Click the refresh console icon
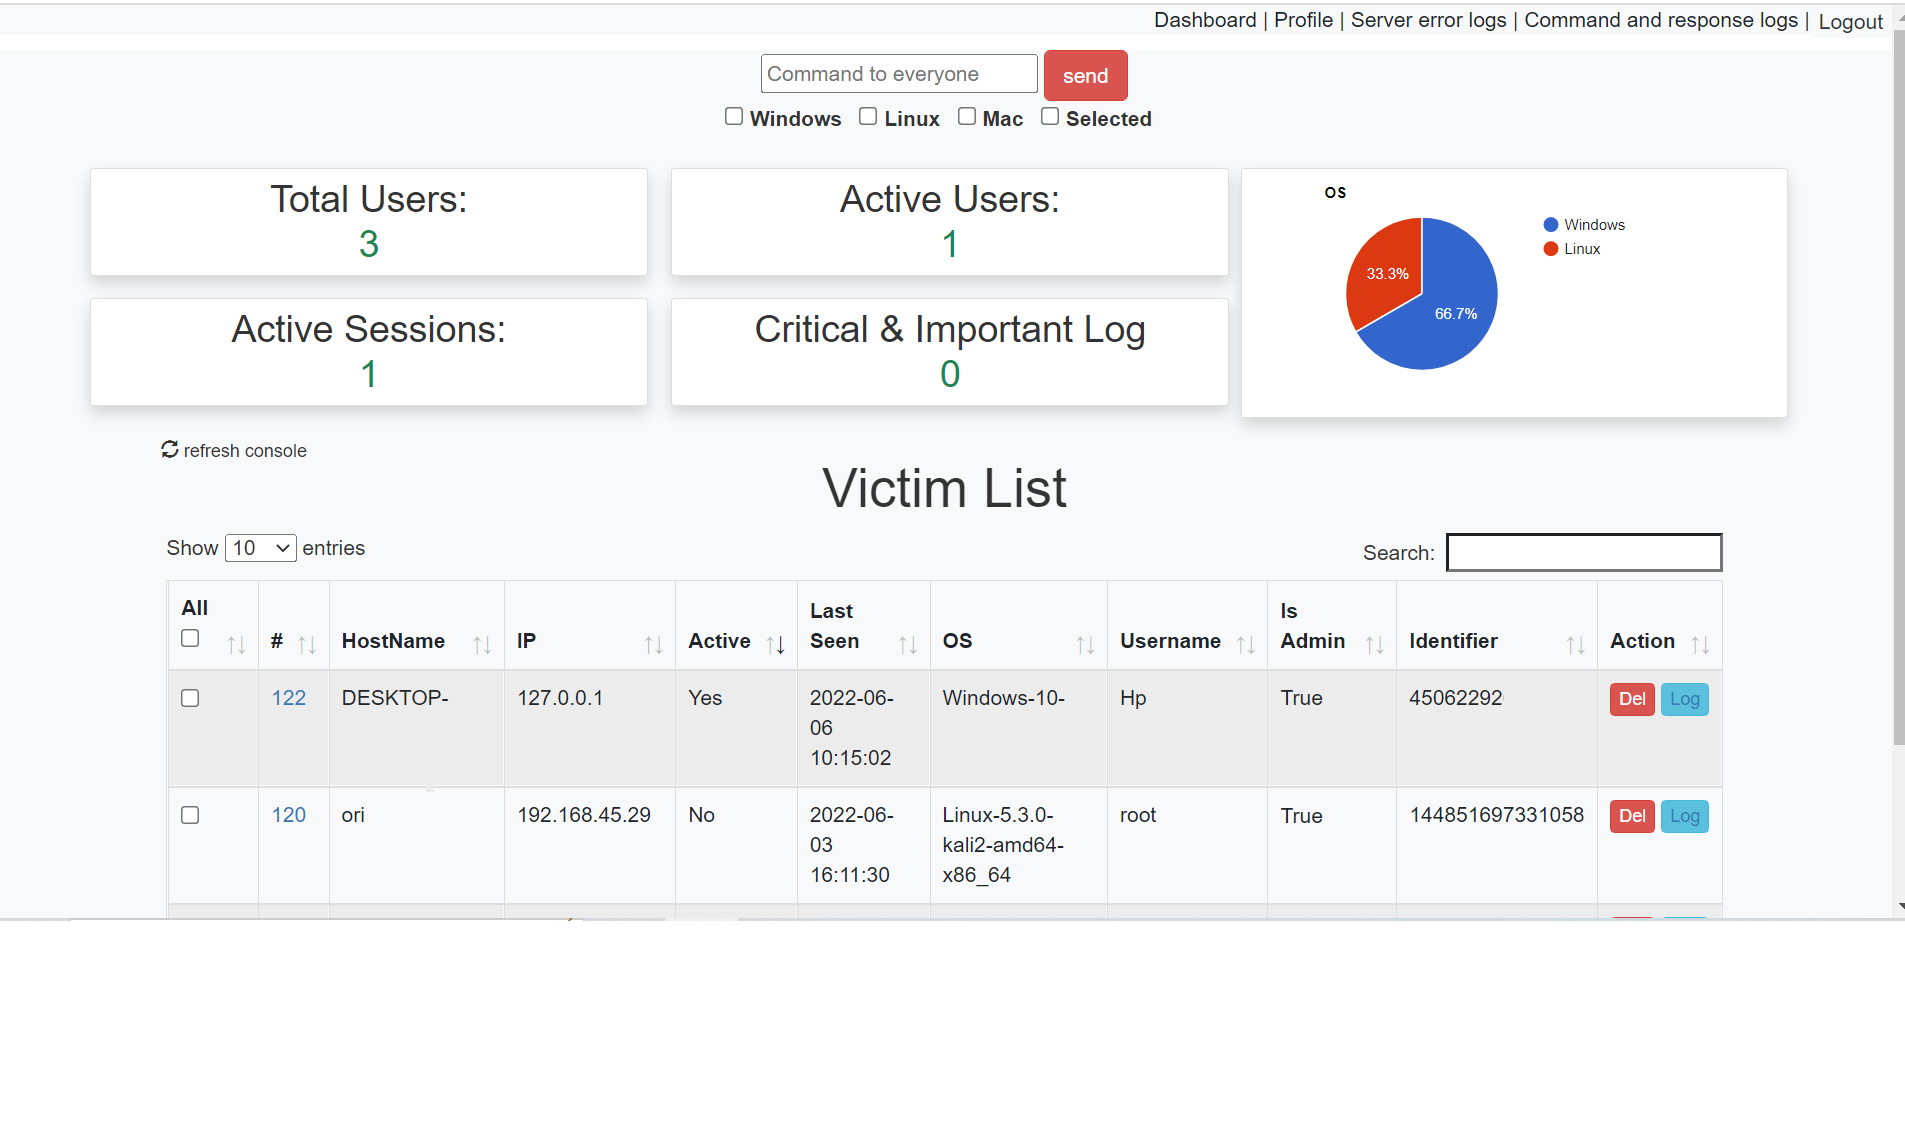The image size is (1905, 1142). 170,449
